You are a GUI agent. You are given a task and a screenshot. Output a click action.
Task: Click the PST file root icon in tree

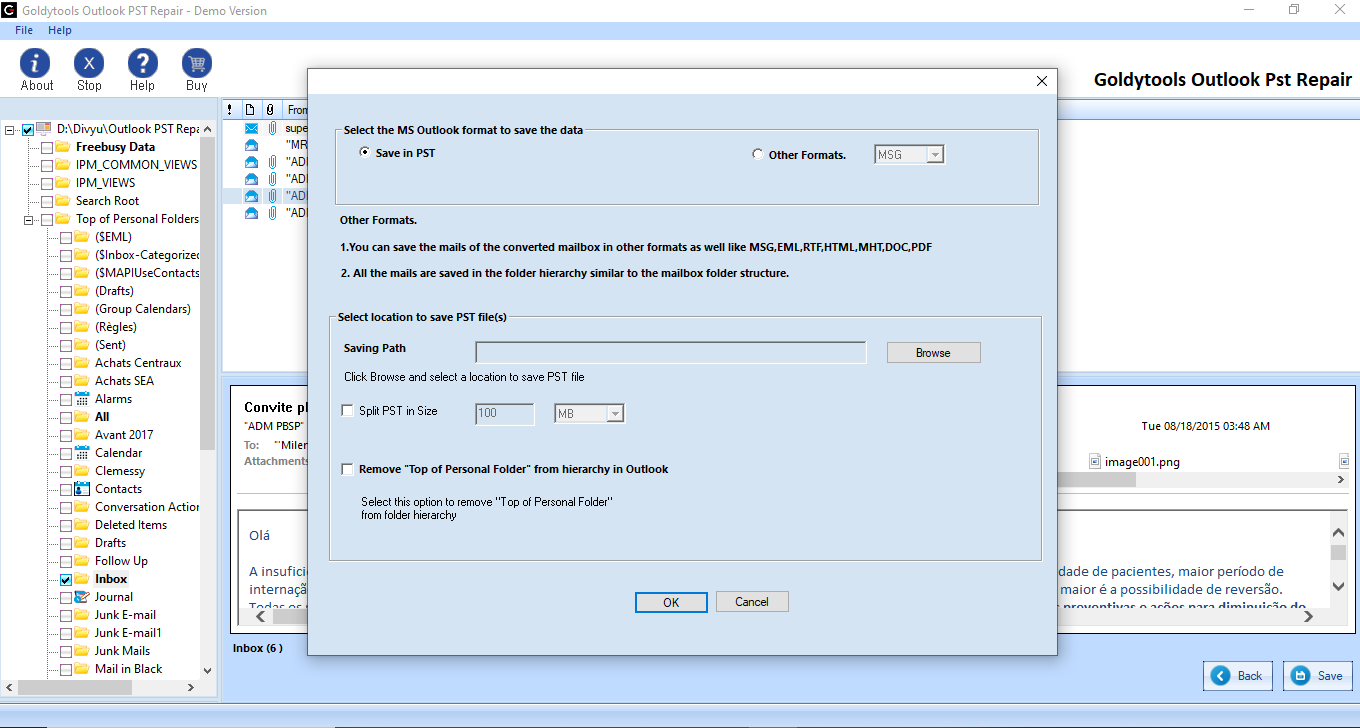click(44, 129)
